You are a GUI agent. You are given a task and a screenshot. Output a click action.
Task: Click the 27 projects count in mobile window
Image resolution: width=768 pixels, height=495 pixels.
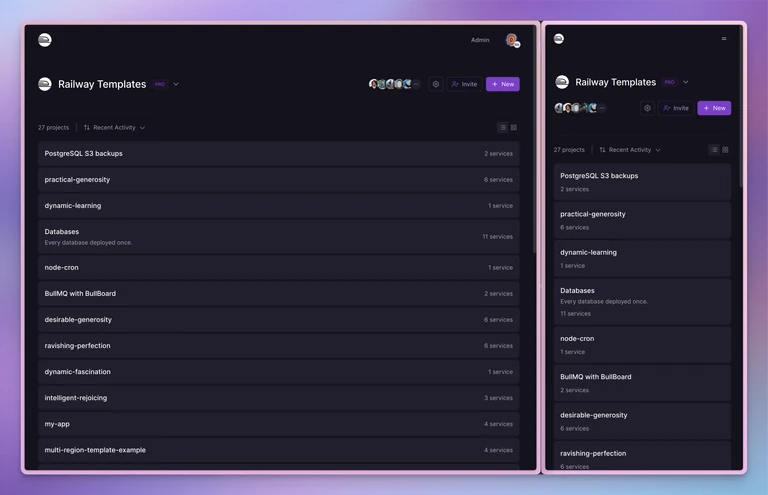click(569, 150)
